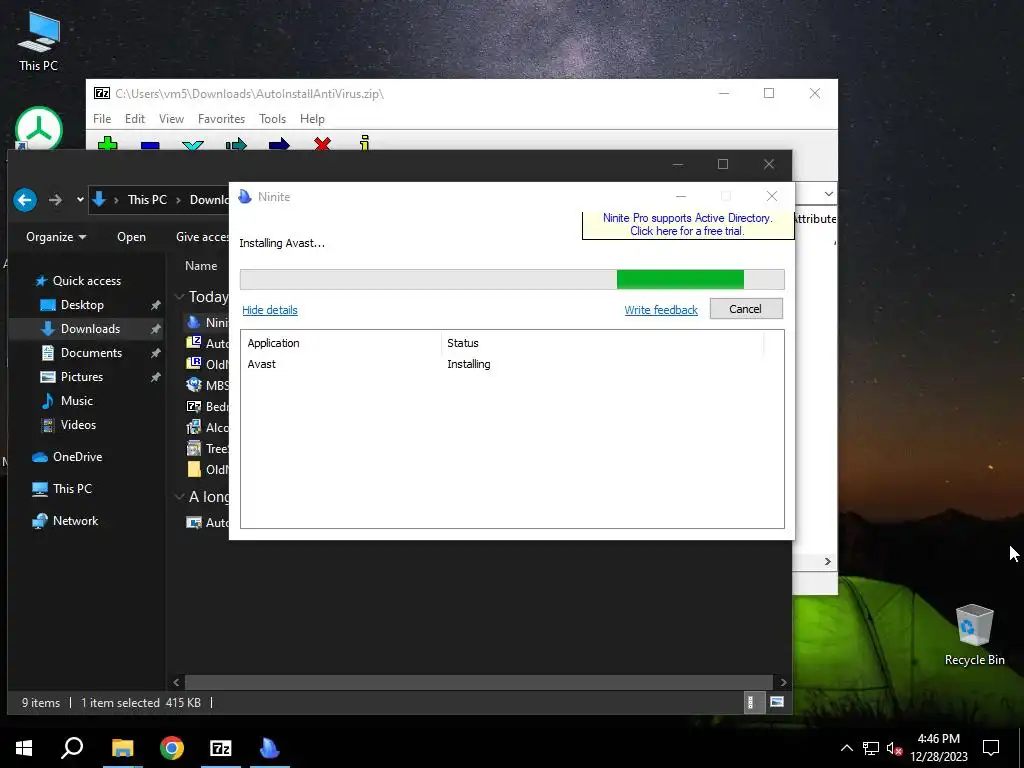Open 7-Zip Edit menu

[x=135, y=119]
